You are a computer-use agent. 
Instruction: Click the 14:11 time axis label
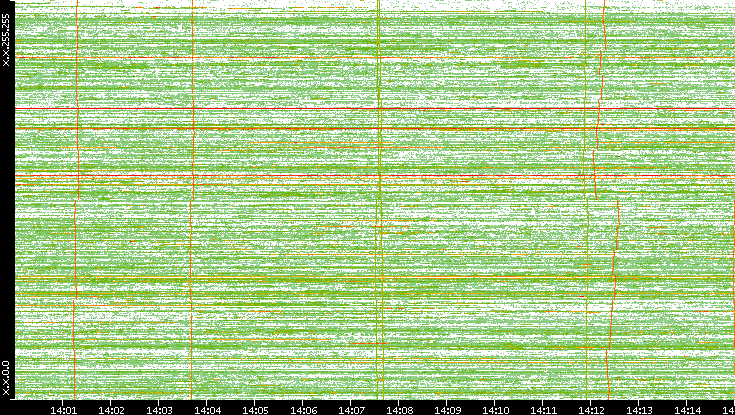click(x=543, y=410)
